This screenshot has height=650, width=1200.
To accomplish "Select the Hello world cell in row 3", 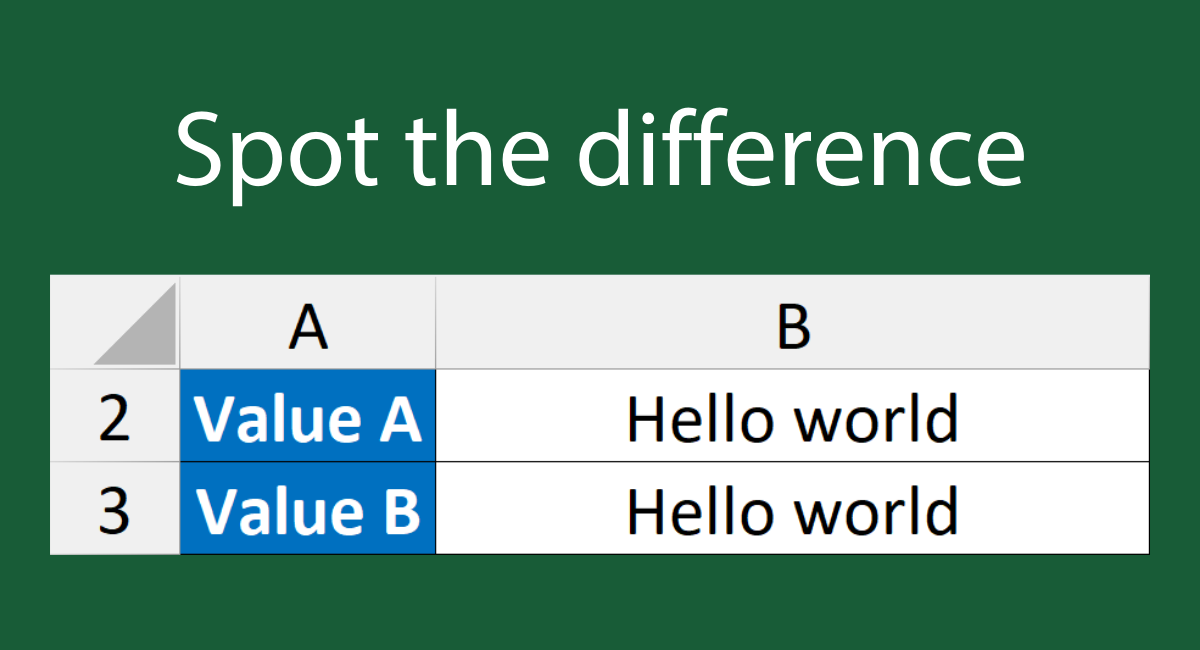I will (x=792, y=508).
